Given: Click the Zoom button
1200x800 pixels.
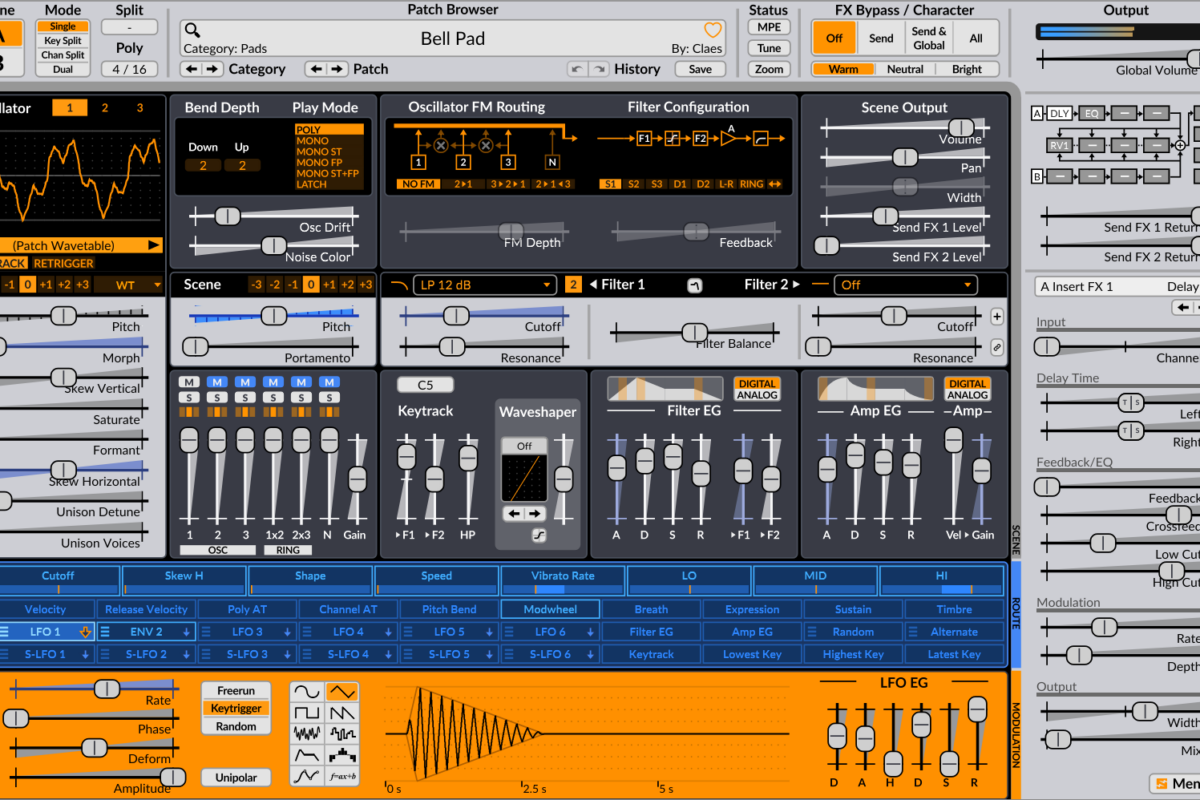Looking at the screenshot, I should [769, 69].
